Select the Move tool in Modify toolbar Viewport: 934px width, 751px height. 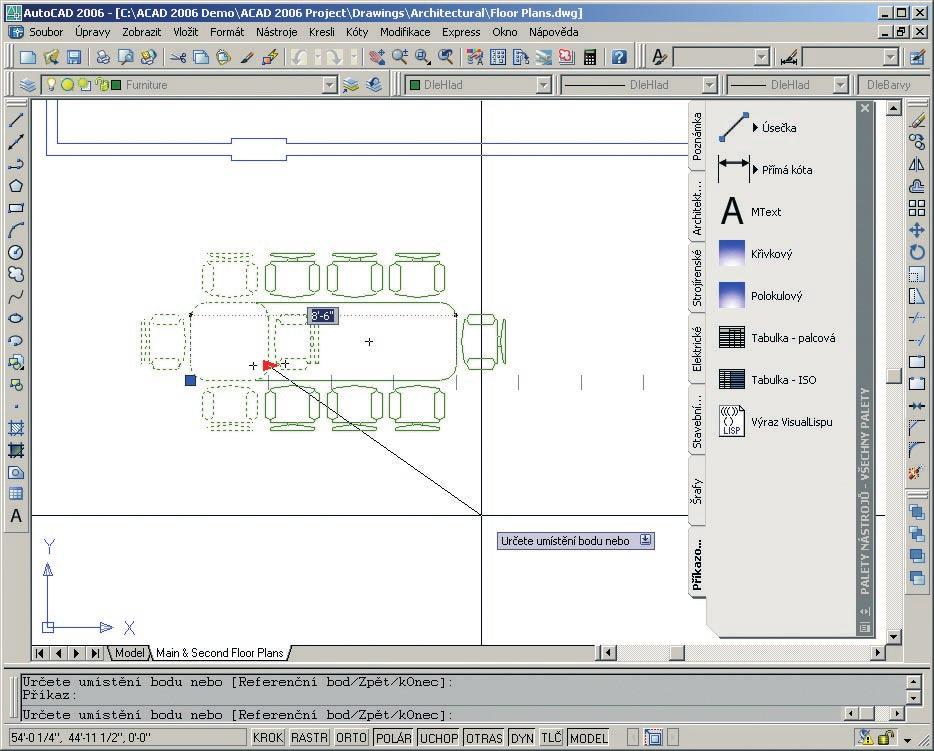[917, 230]
